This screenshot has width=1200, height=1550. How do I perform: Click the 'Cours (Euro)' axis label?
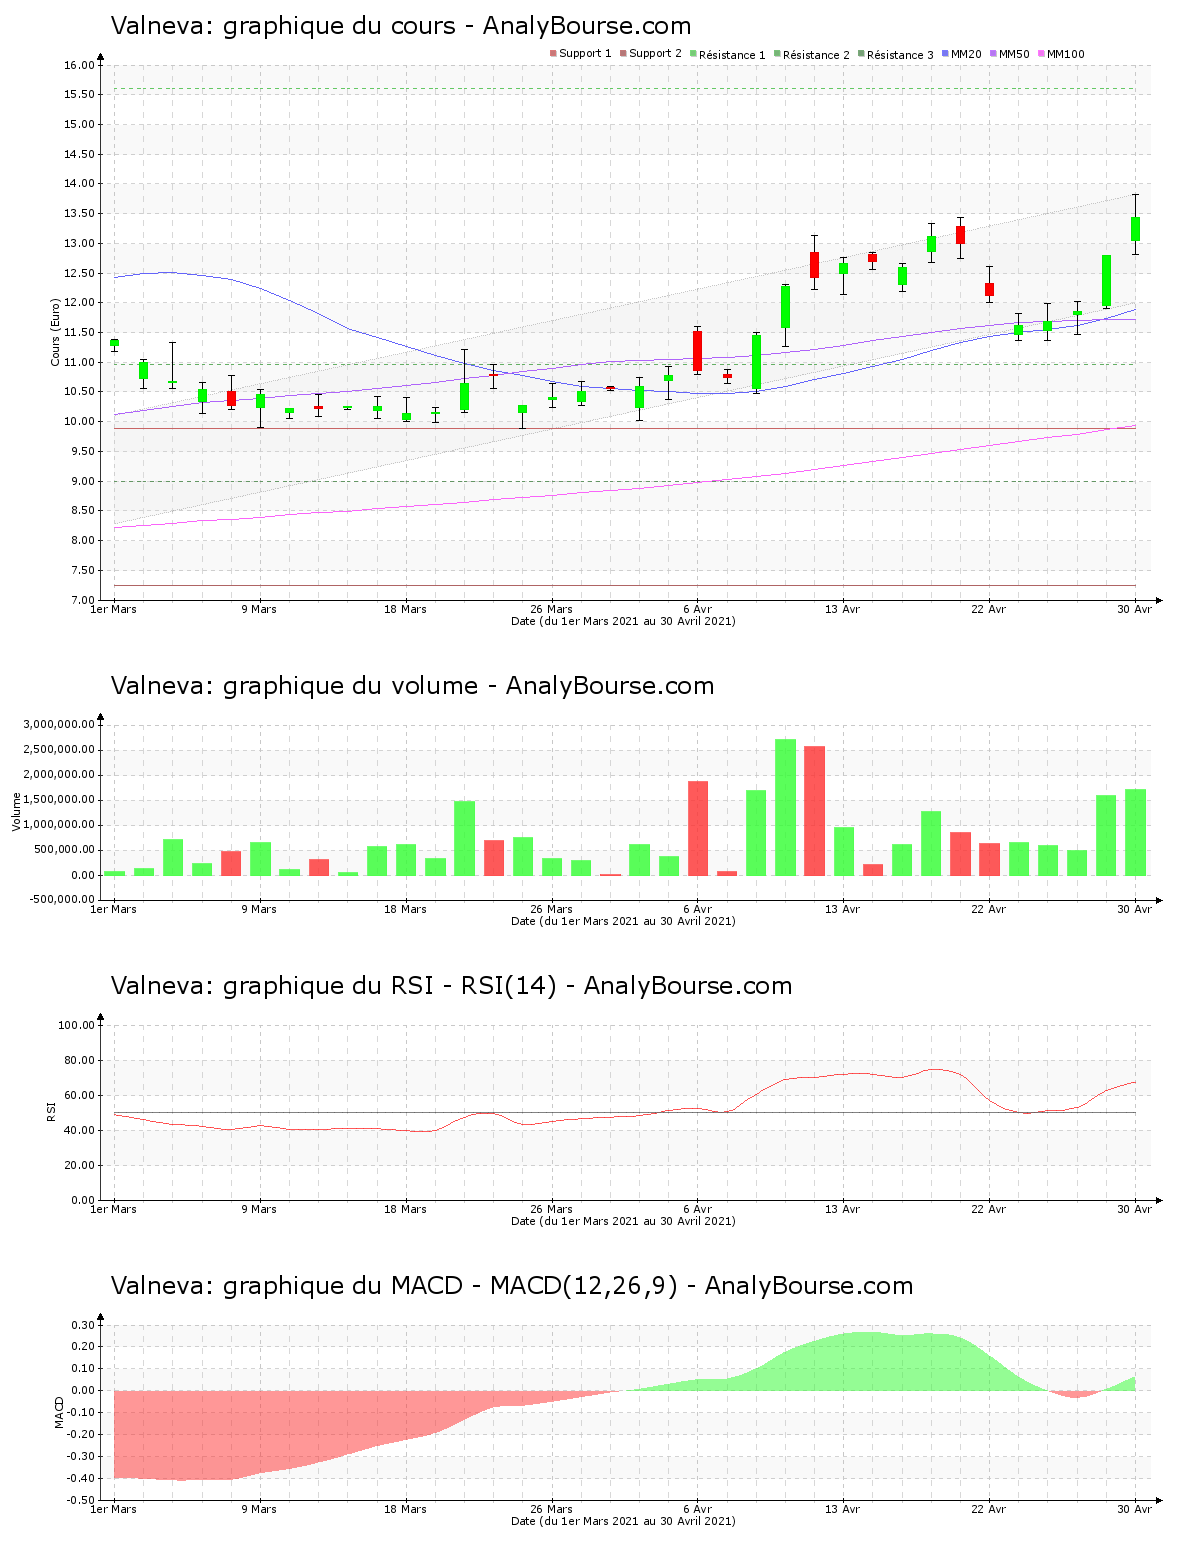[x=56, y=332]
